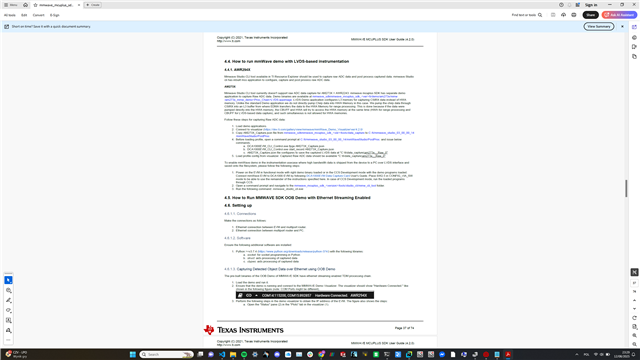This screenshot has height=360, width=640.
Task: Click the Windows Start button
Action: 133,354
